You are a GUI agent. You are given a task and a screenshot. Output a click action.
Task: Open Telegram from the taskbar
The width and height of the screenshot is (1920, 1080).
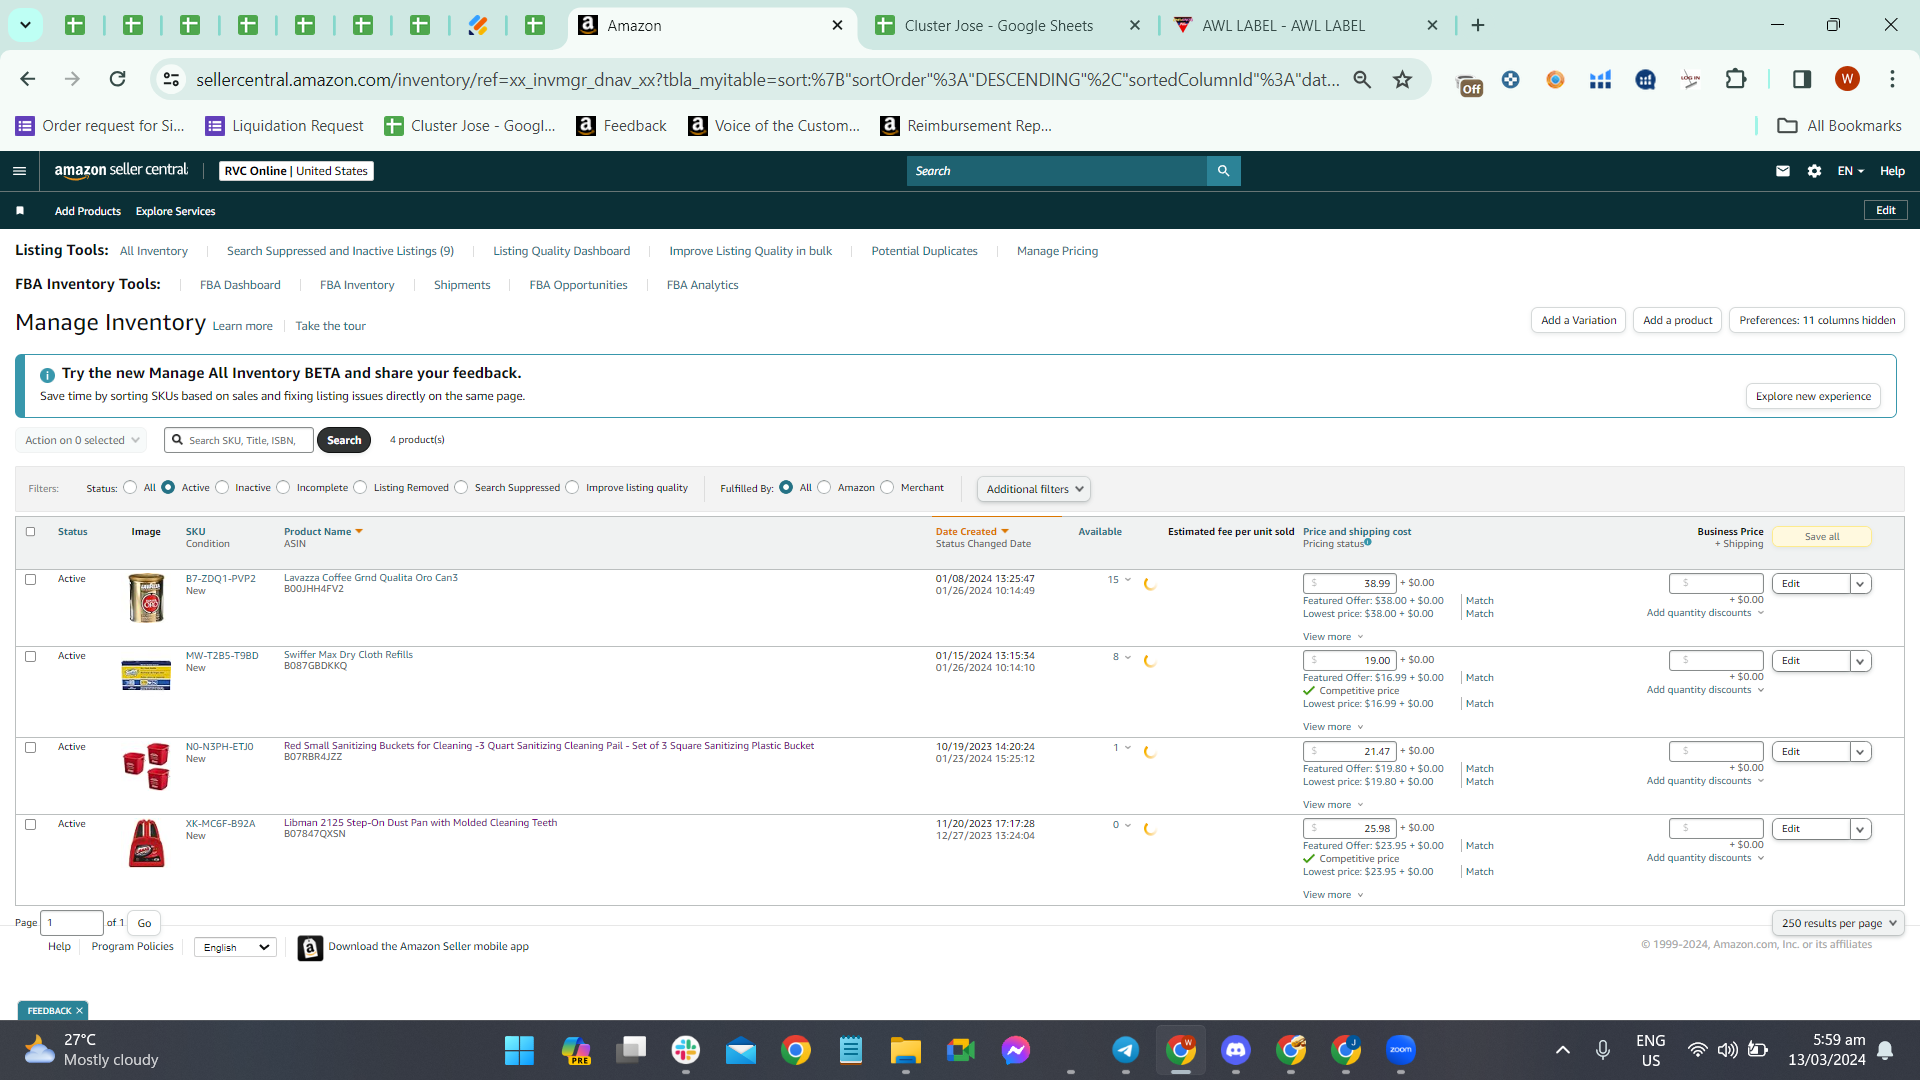(x=1125, y=1050)
